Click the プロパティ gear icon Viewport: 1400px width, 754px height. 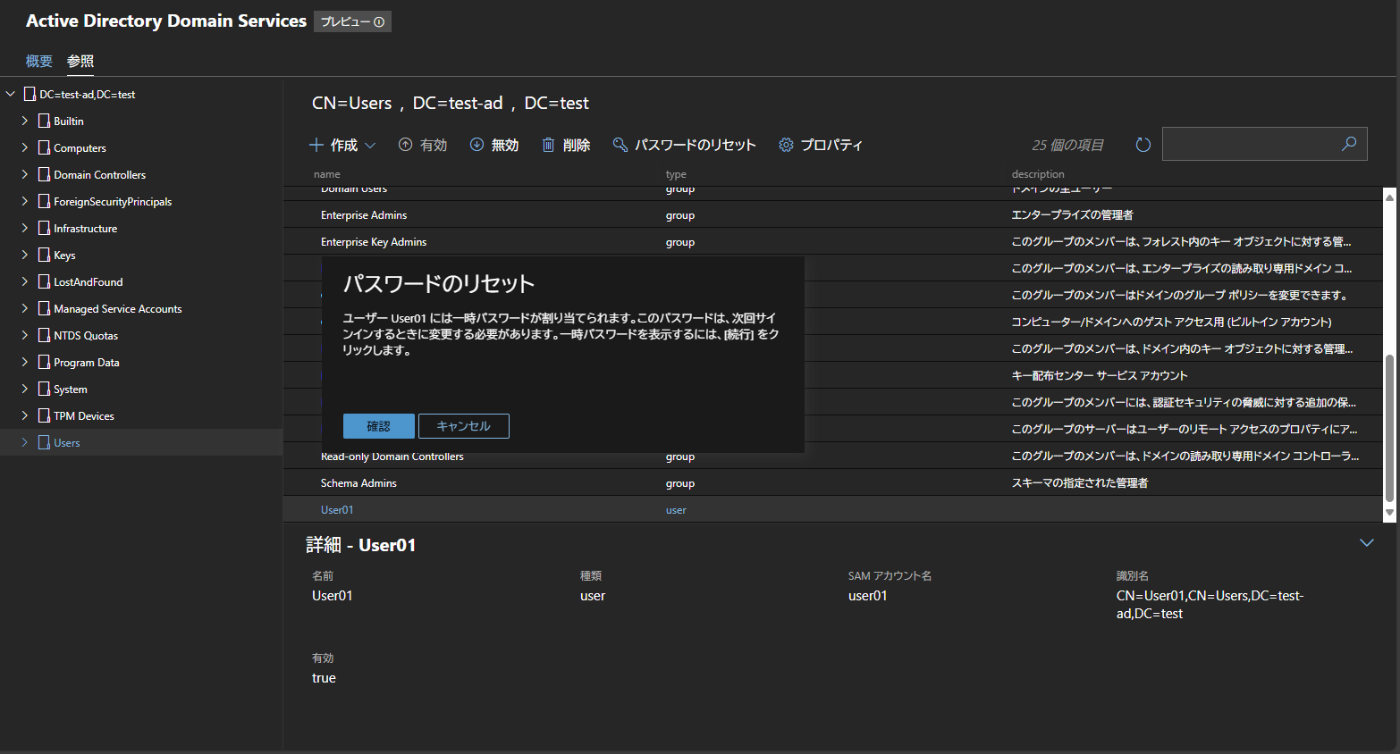786,145
